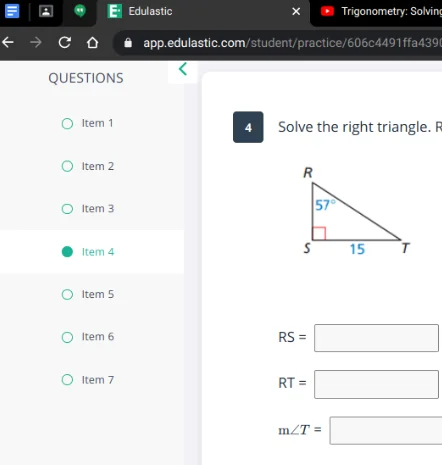Screen dimensions: 442x465
Task: Open question labeled Item 2
Action: [98, 166]
